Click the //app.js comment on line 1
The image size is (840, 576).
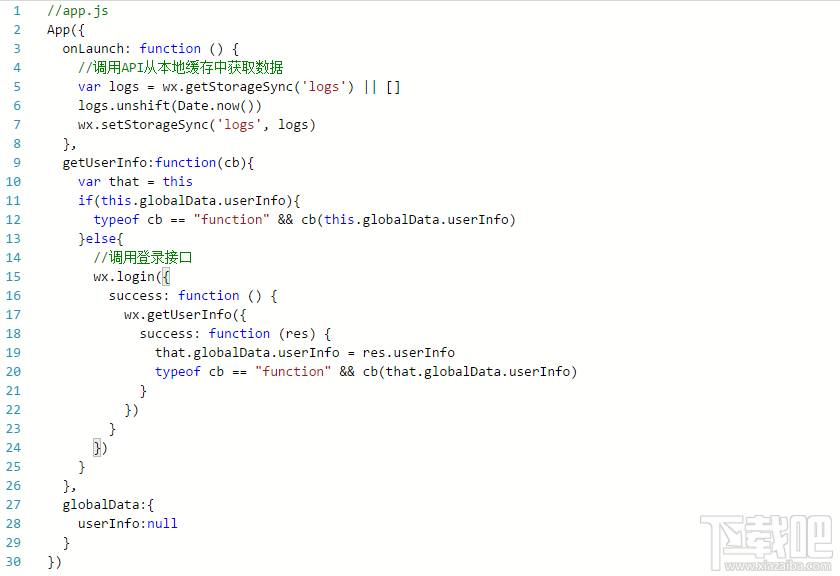(78, 11)
